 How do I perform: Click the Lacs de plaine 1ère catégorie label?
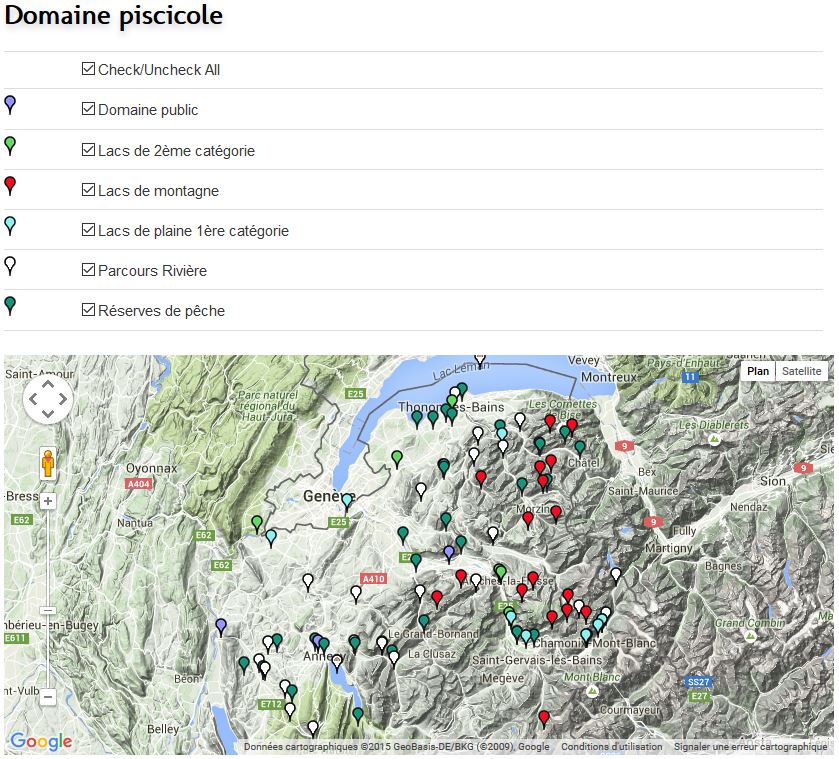click(194, 231)
